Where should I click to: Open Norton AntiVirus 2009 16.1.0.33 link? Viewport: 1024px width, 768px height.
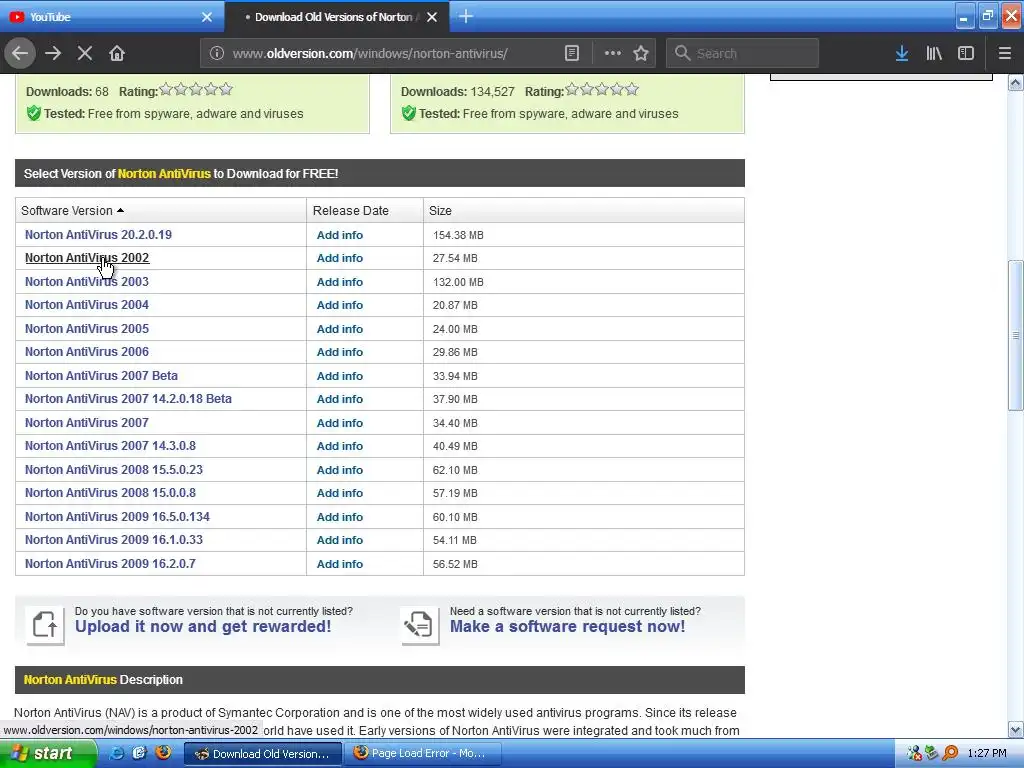point(114,540)
